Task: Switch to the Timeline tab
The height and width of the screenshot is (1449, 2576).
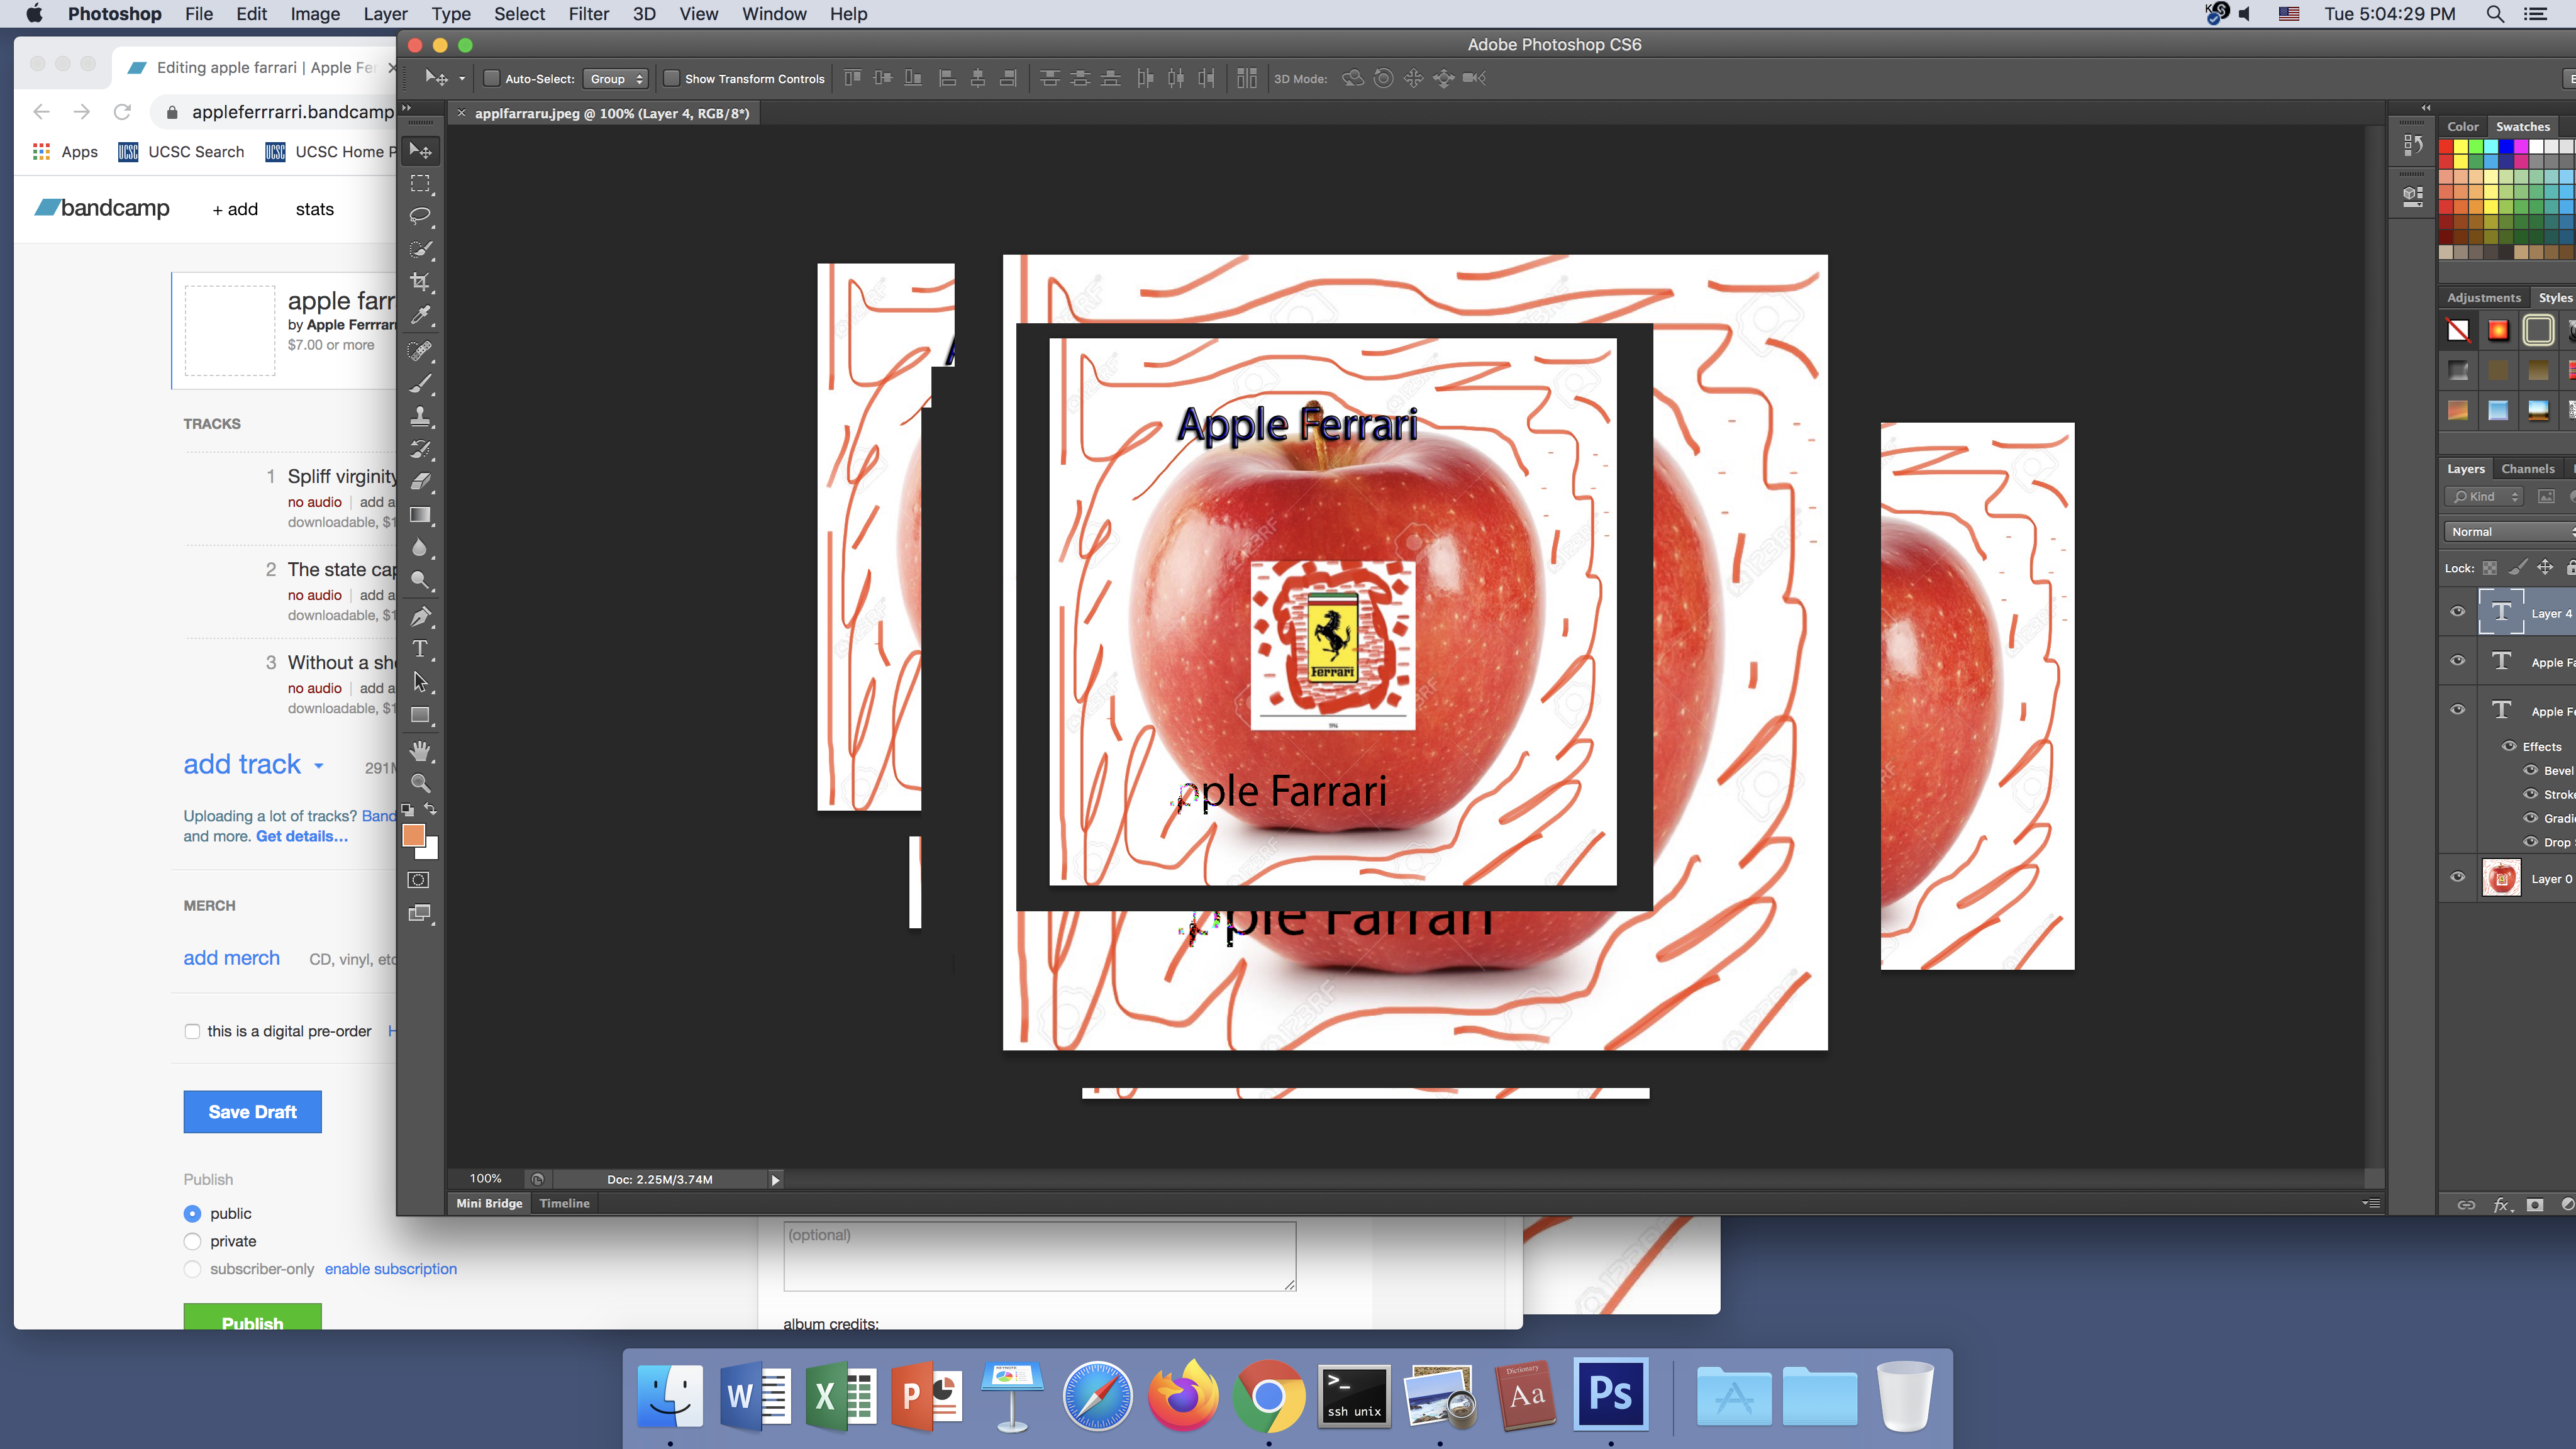Action: tap(564, 1203)
